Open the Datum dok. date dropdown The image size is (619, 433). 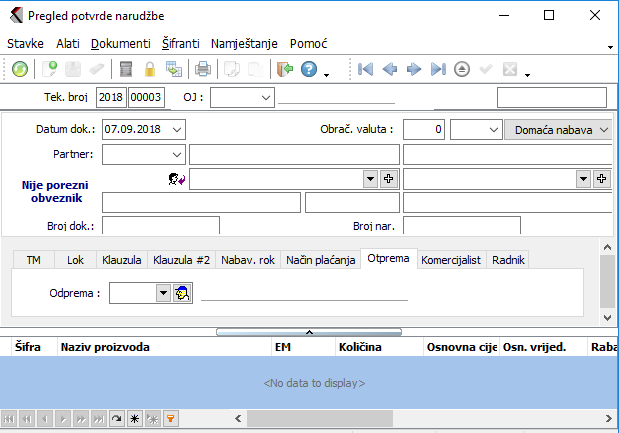point(177,129)
